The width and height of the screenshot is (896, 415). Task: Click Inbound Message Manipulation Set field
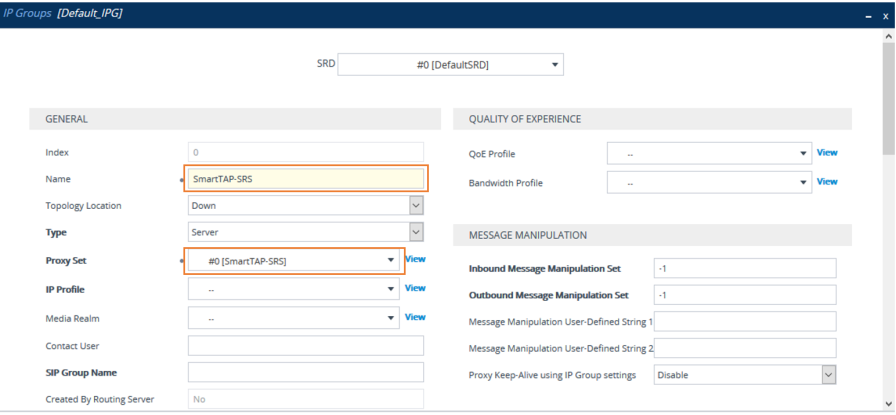(x=744, y=268)
